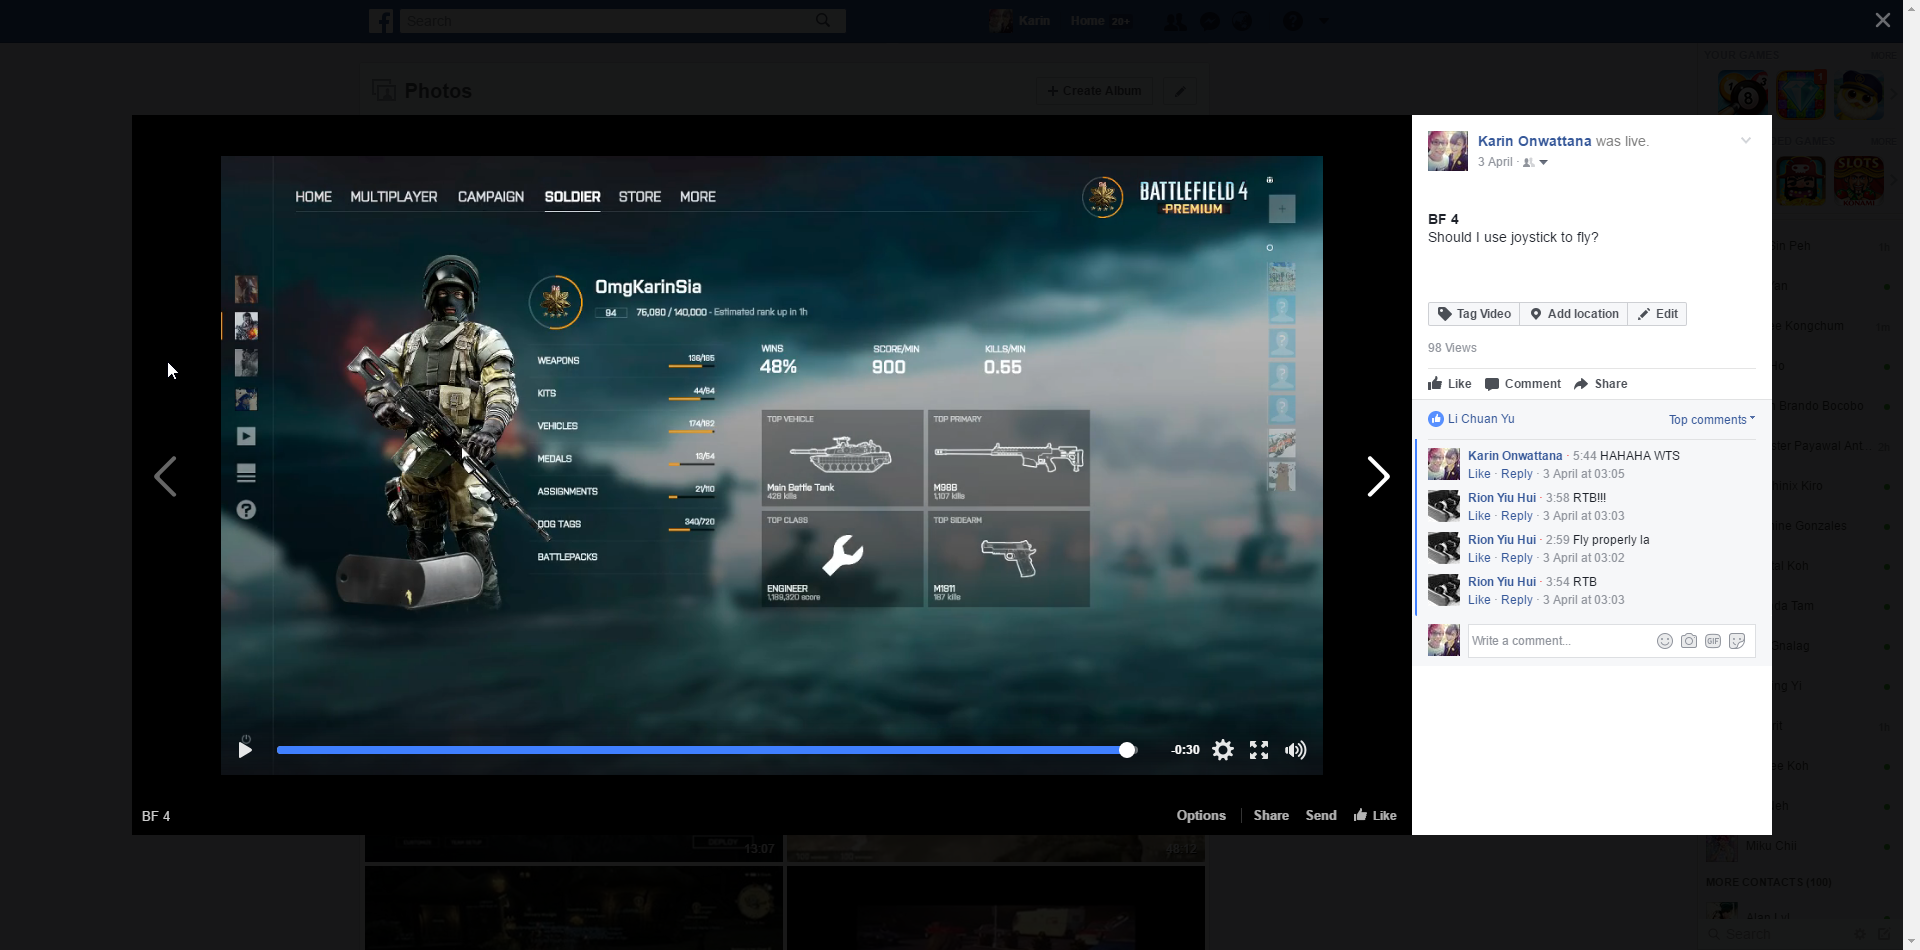This screenshot has height=950, width=1920.
Task: Click the Edit post button
Action: coord(1657,314)
